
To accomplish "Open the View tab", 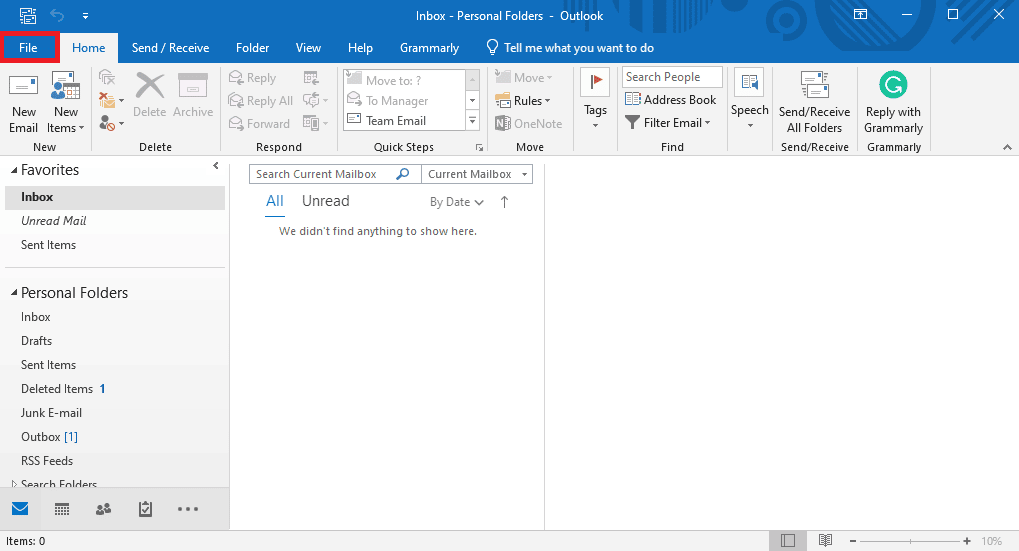I will pos(308,48).
